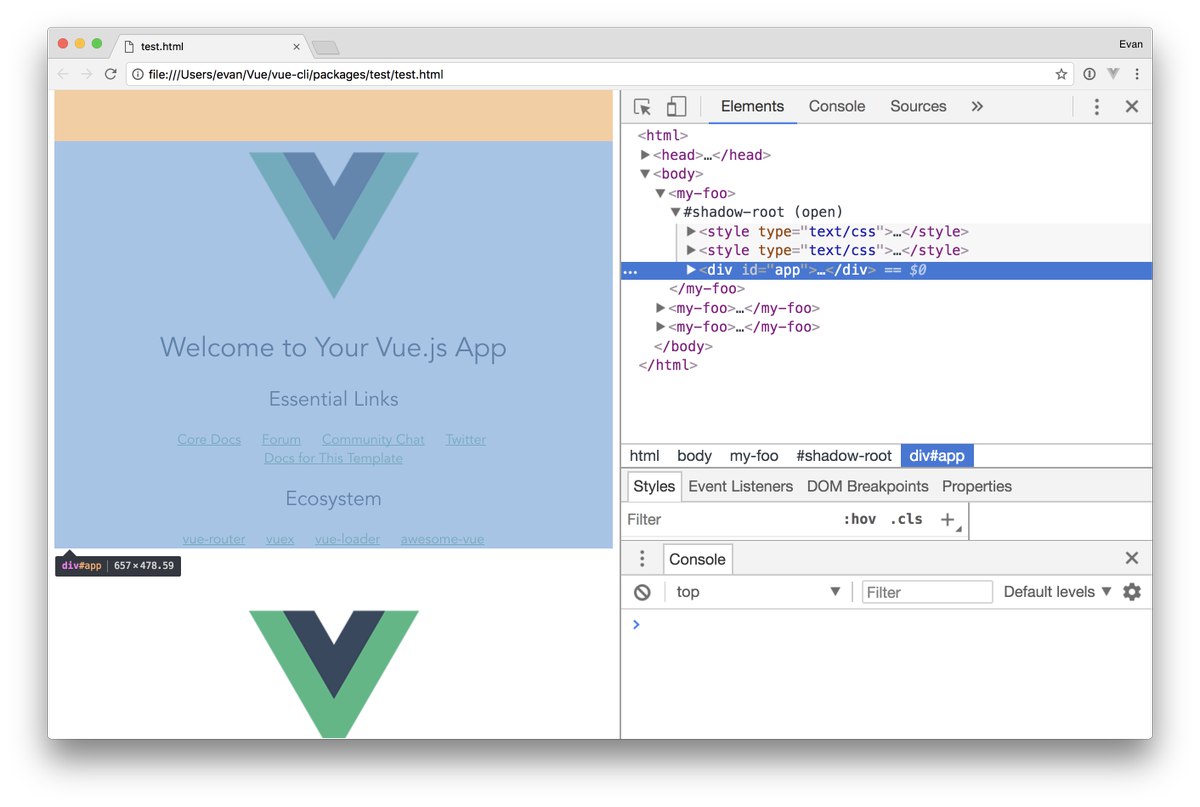Open Docs for This Template link
The image size is (1200, 807).
(333, 458)
